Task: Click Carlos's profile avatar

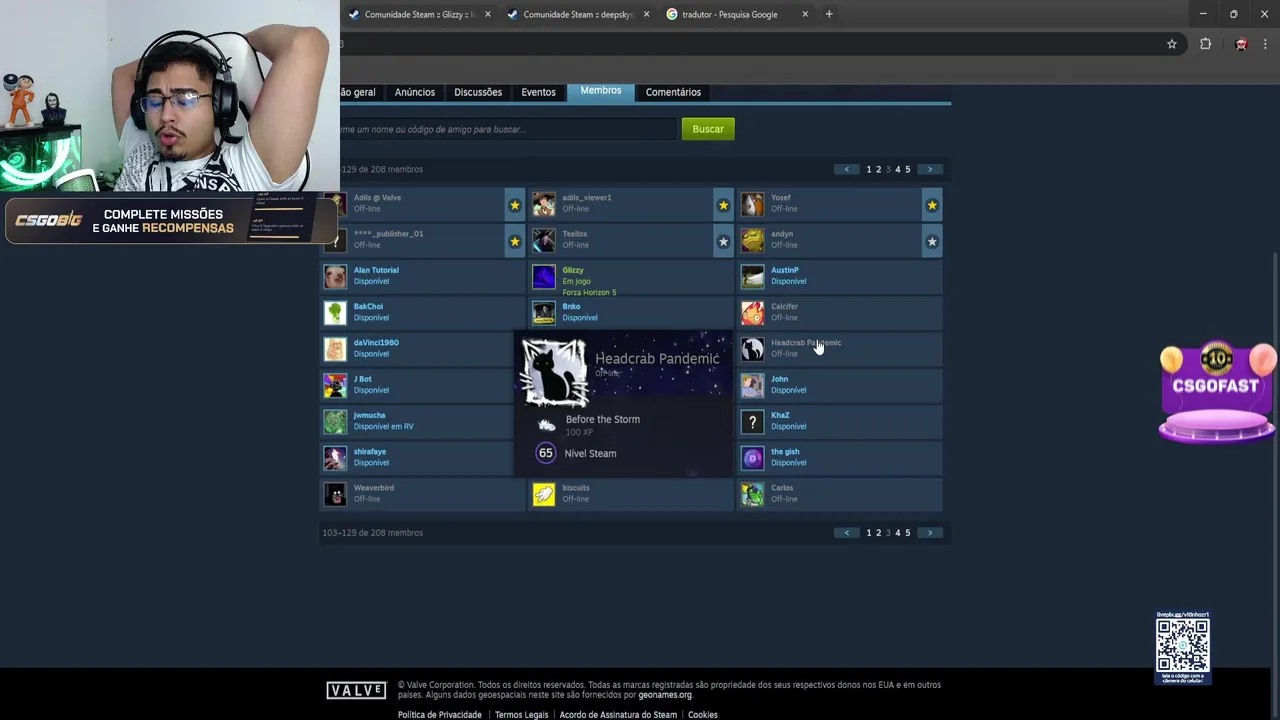Action: click(x=753, y=494)
